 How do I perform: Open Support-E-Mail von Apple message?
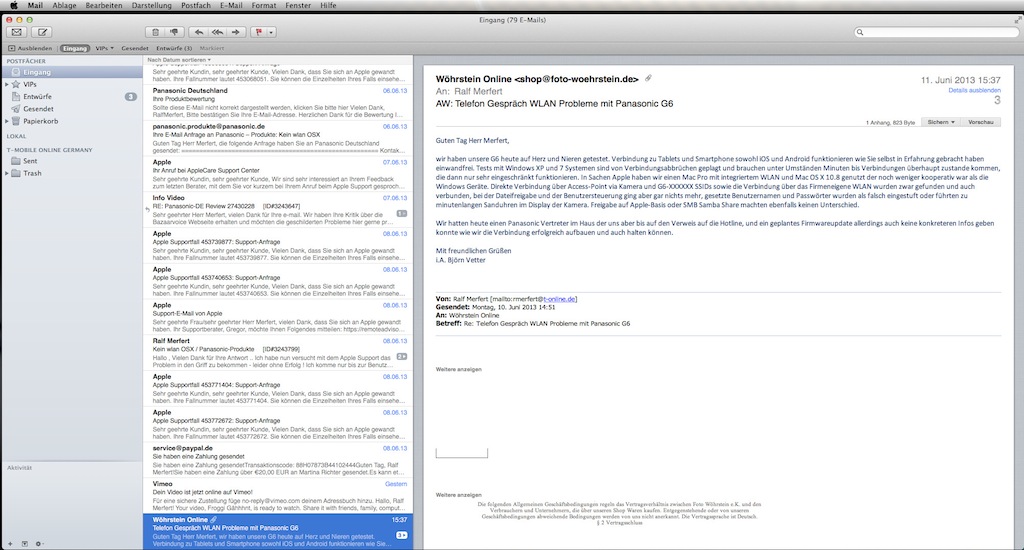point(278,317)
